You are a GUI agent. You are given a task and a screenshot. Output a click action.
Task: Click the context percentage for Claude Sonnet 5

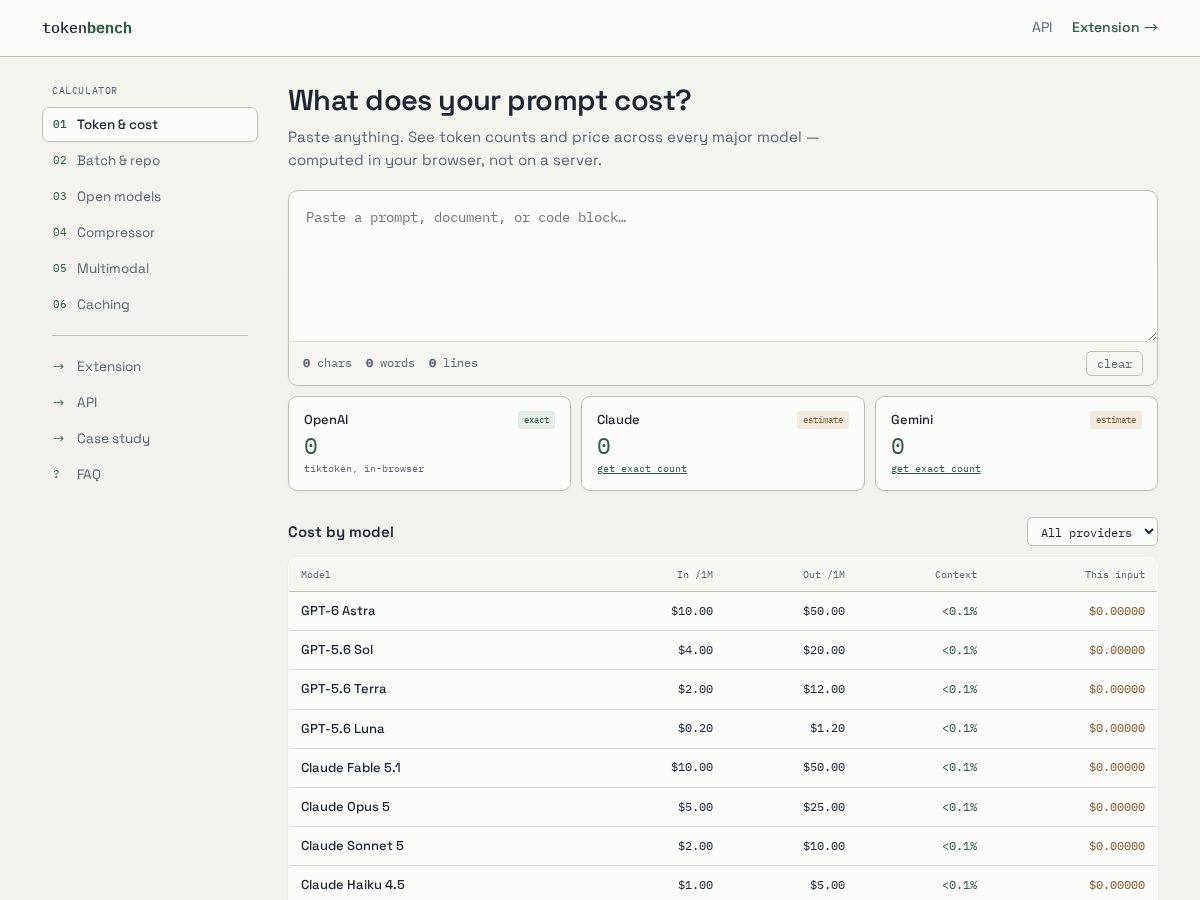[x=960, y=846]
